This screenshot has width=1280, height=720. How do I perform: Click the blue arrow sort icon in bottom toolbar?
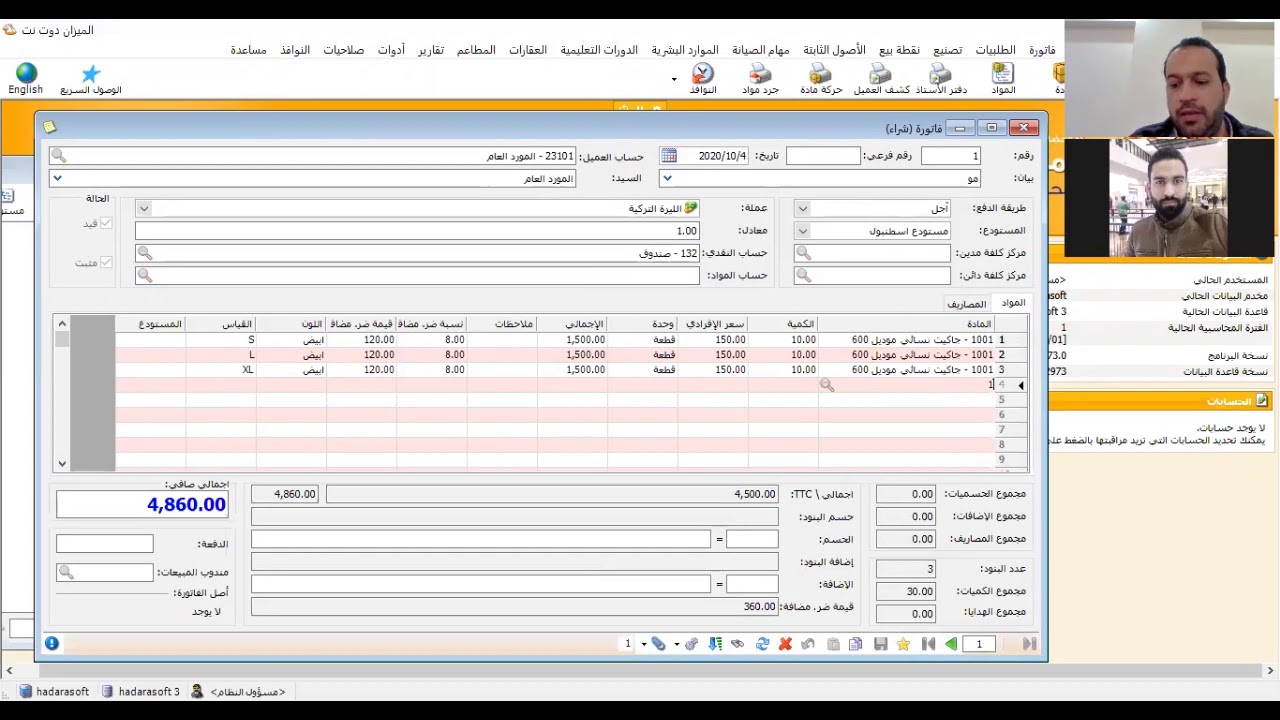point(715,644)
